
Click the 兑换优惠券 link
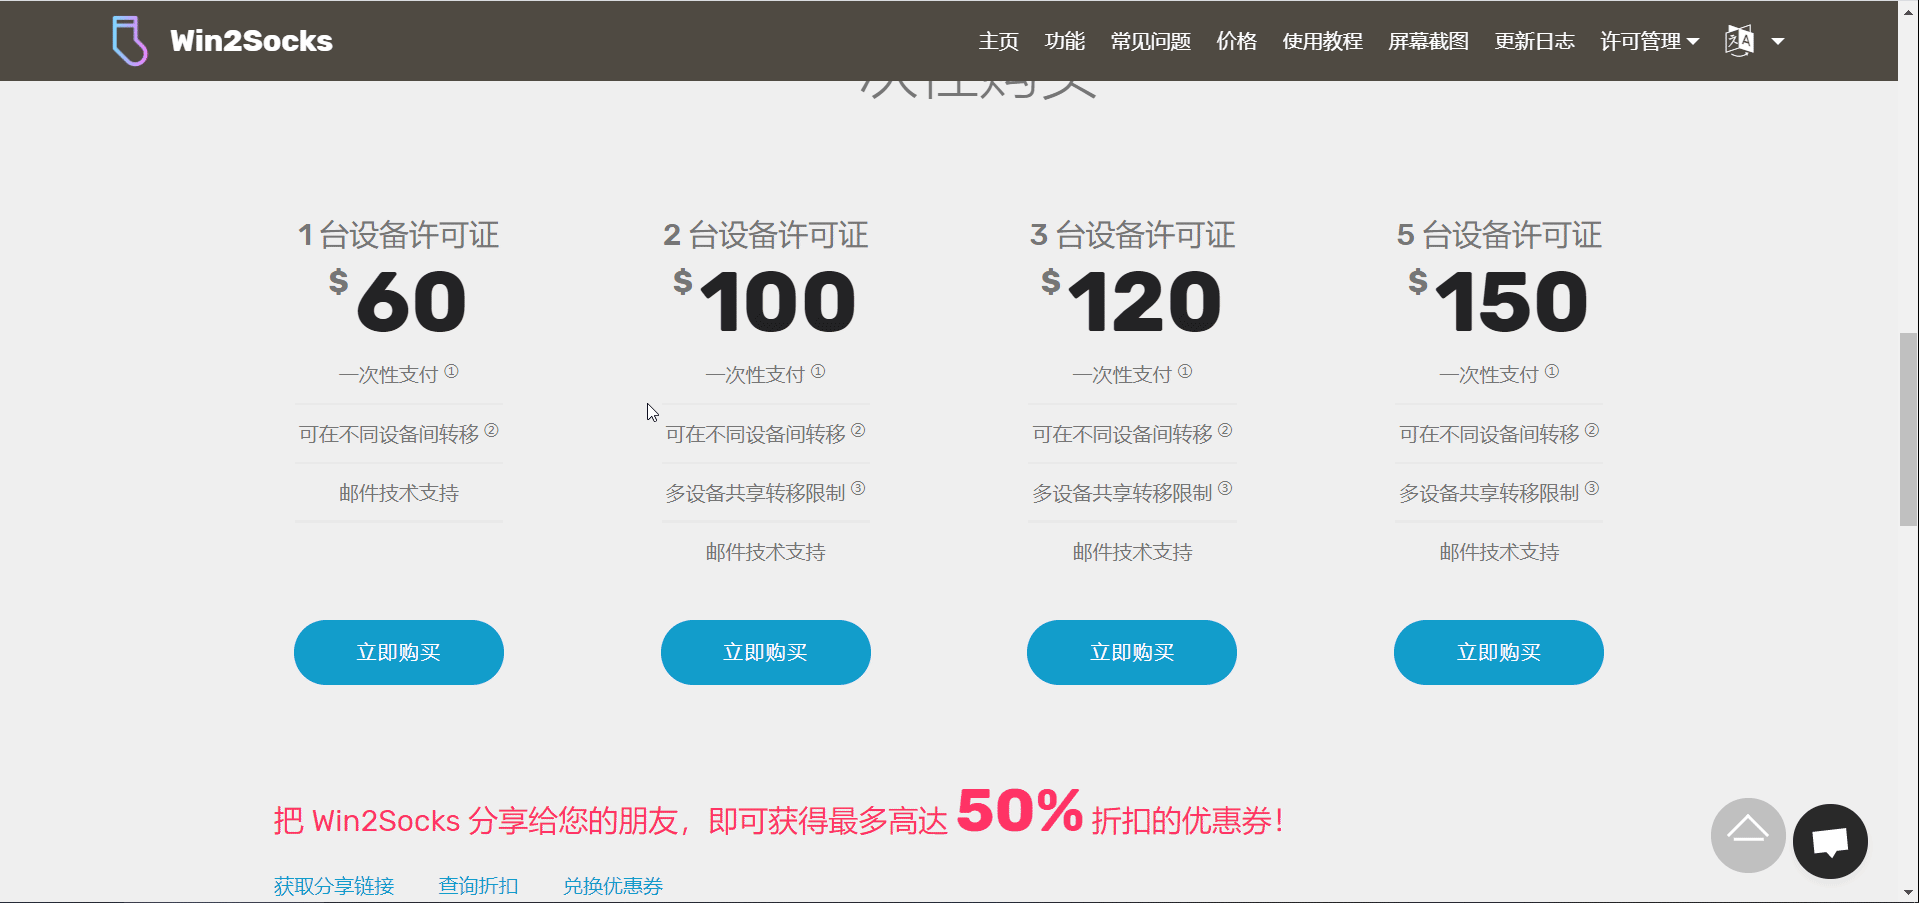(612, 886)
